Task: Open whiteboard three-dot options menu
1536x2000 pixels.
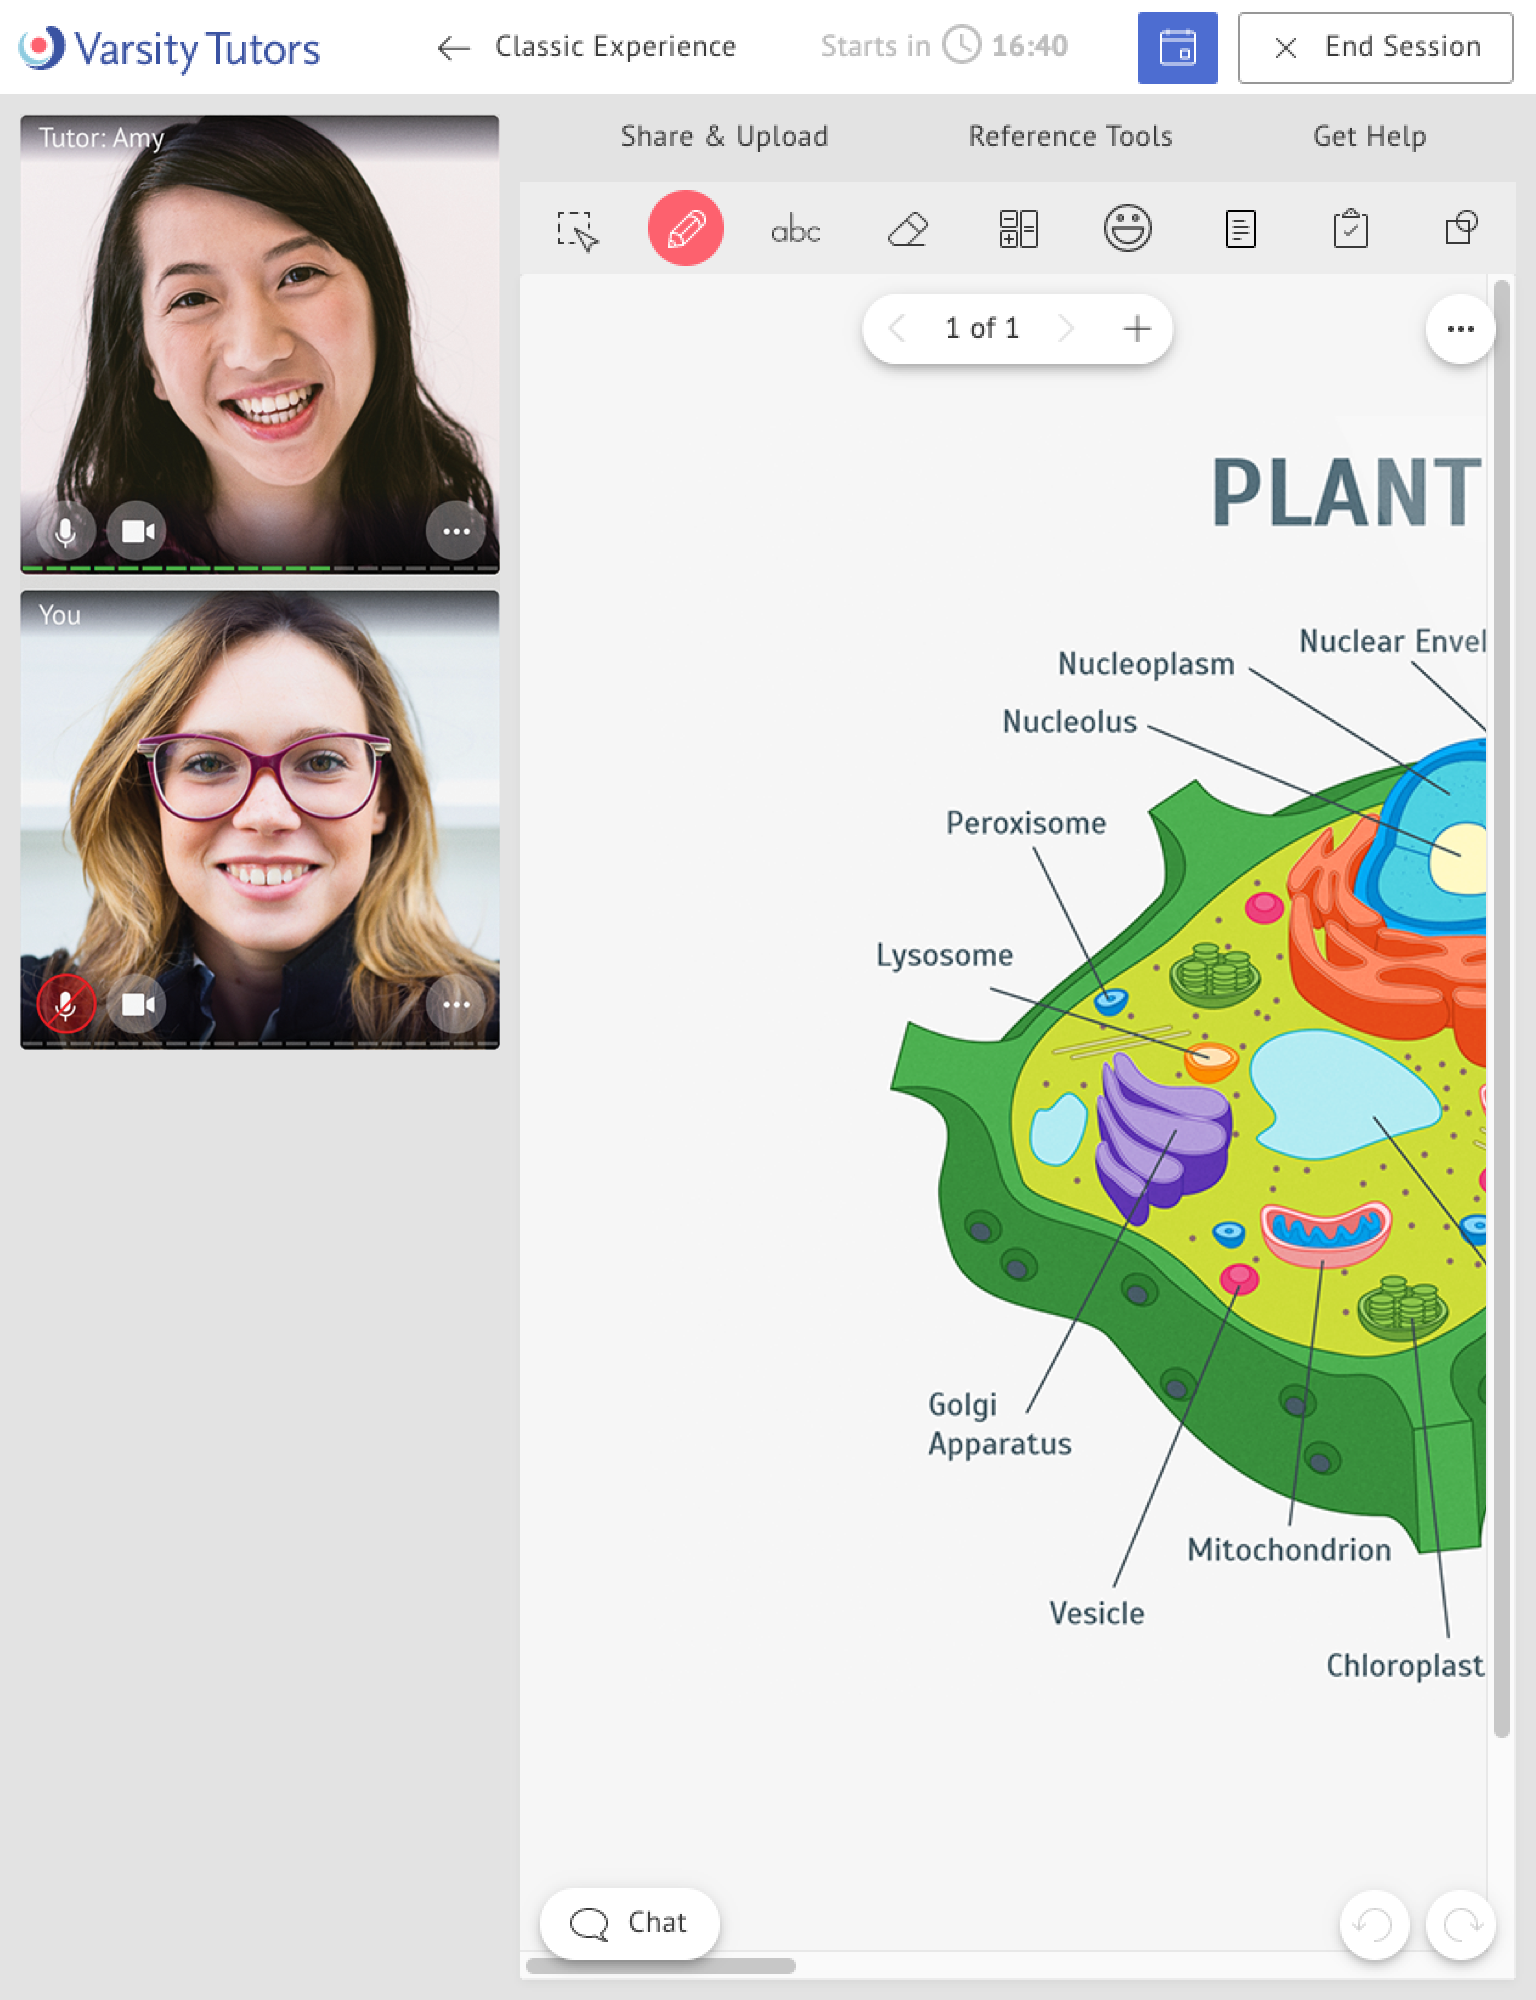Action: click(1460, 329)
